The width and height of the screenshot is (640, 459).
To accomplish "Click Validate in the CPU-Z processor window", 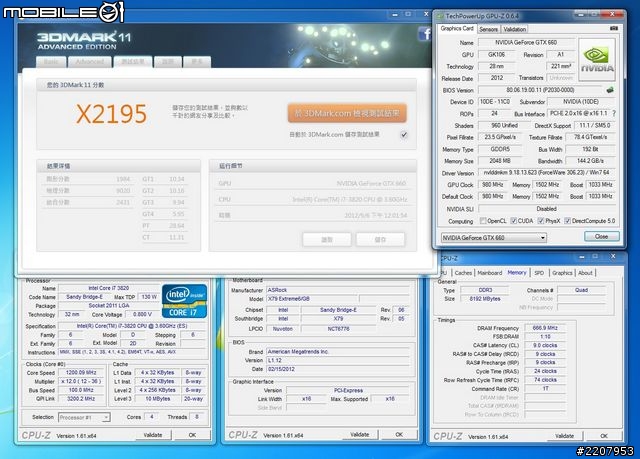I will (x=153, y=435).
